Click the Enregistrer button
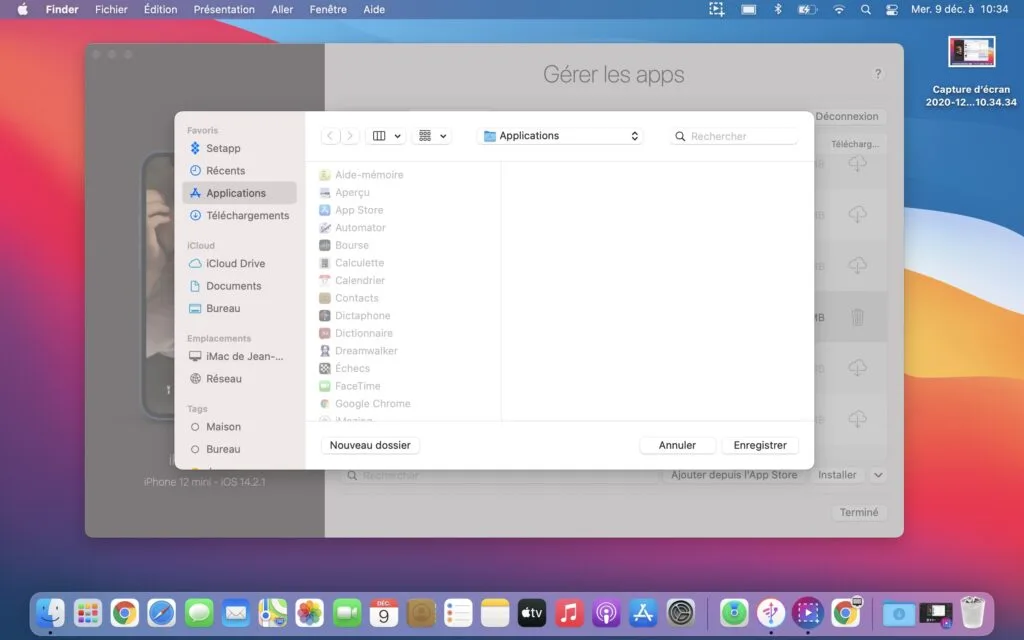Viewport: 1024px width, 640px height. coord(760,444)
